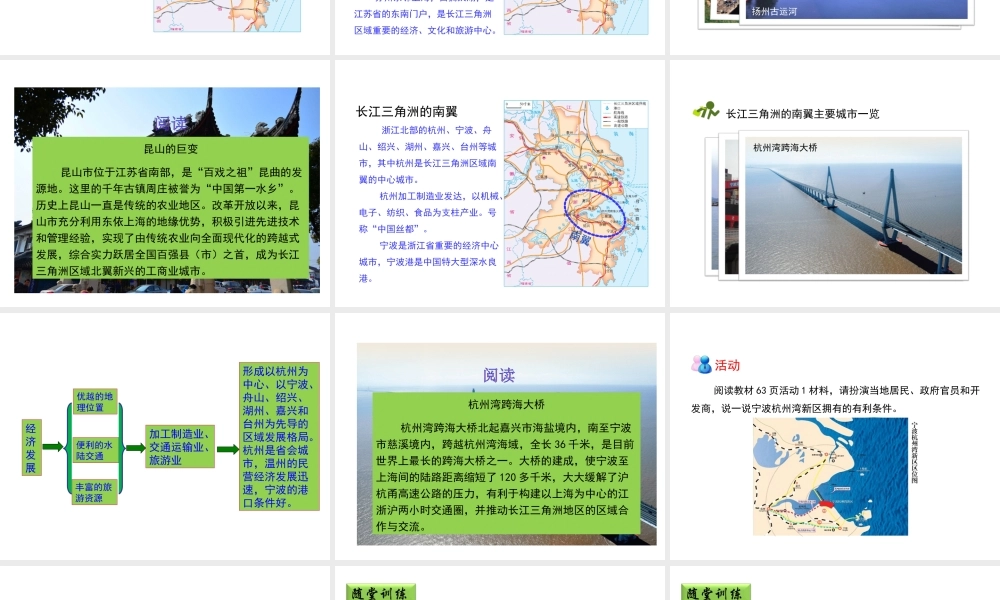Click the 加工制造业、交通运输业、旅游业 box
Screen dimensions: 1000x600
[x=179, y=446]
